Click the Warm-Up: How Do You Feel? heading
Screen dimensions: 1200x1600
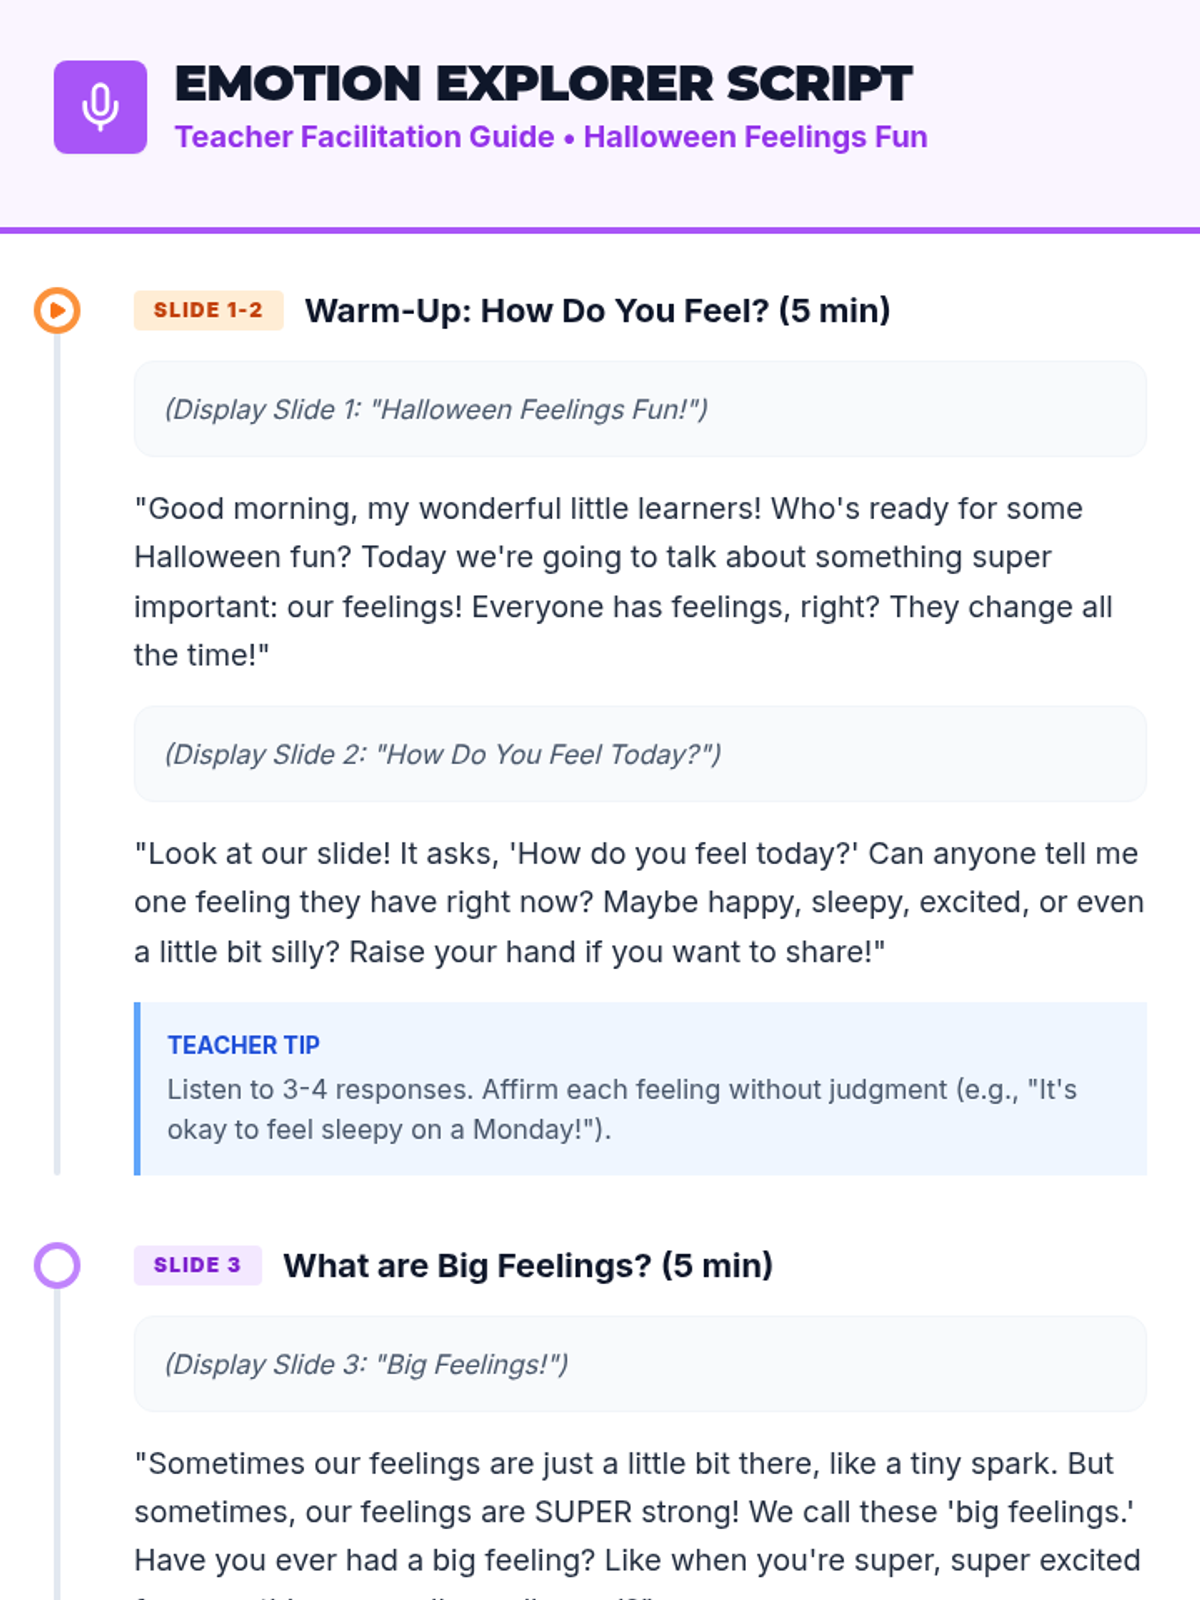point(597,310)
